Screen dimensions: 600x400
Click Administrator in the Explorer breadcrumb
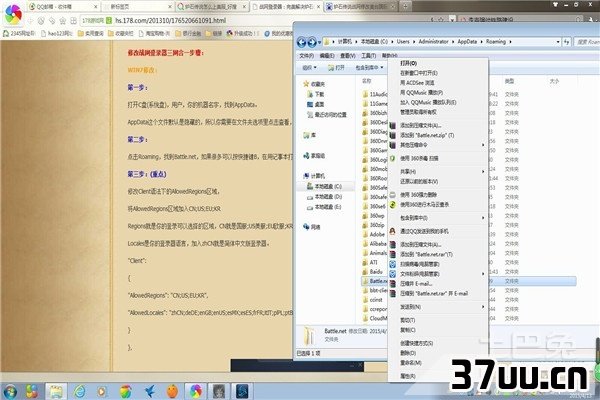point(433,42)
